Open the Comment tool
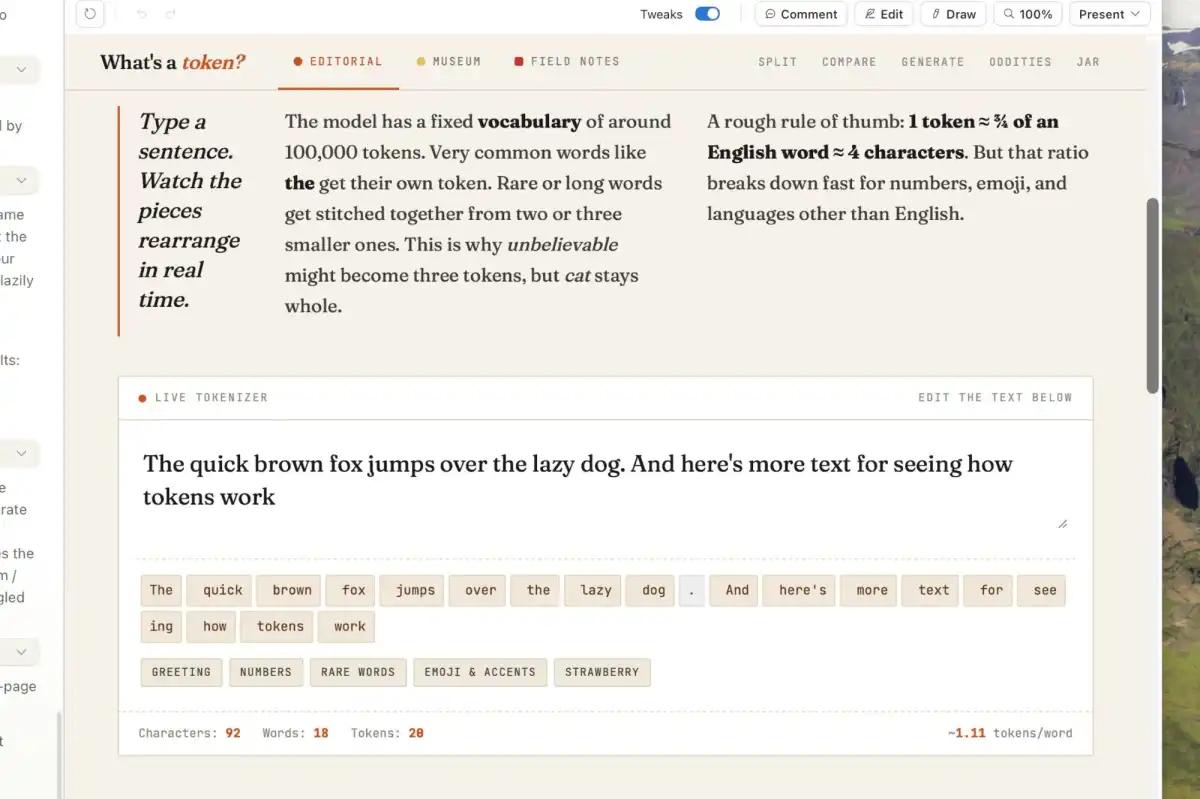This screenshot has height=799, width=1200. click(x=801, y=14)
